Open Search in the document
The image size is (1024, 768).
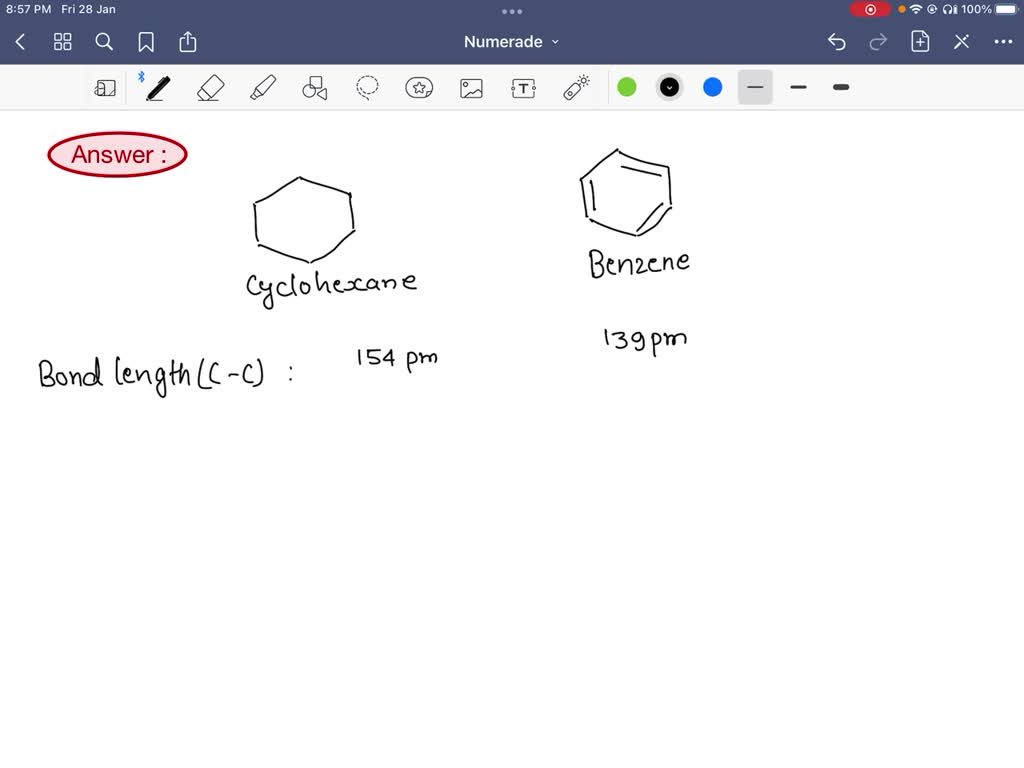tap(104, 42)
